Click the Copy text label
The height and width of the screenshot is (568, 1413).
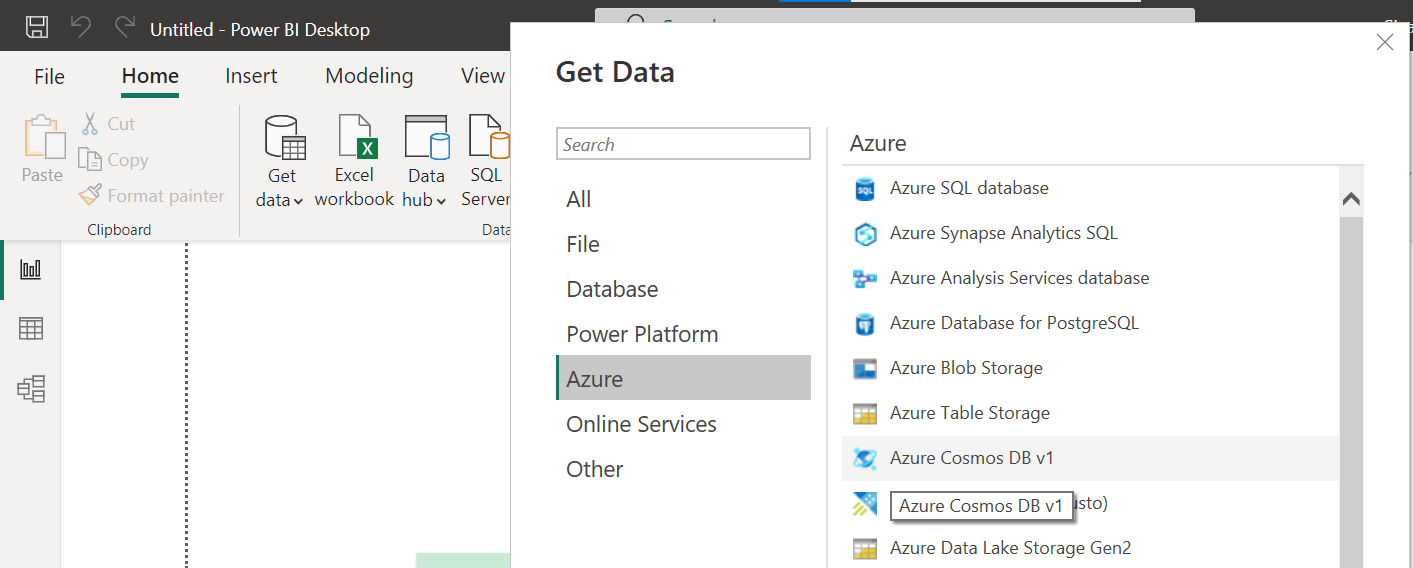[x=128, y=160]
